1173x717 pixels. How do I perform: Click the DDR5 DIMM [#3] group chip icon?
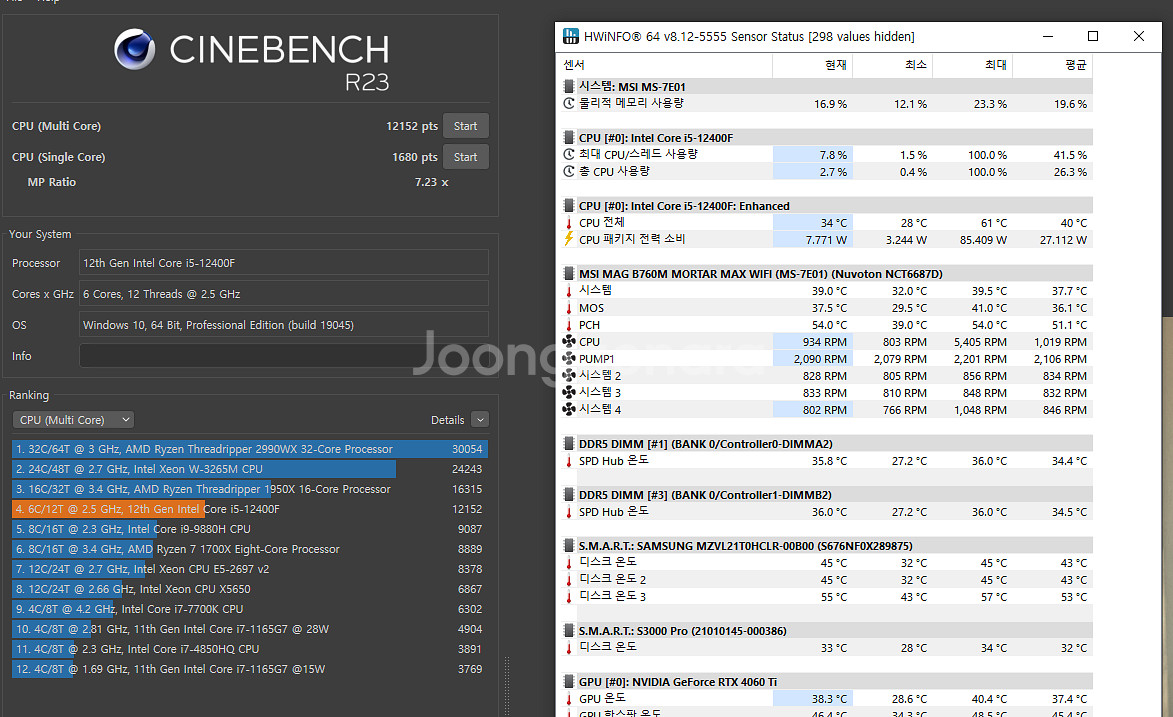coord(569,495)
